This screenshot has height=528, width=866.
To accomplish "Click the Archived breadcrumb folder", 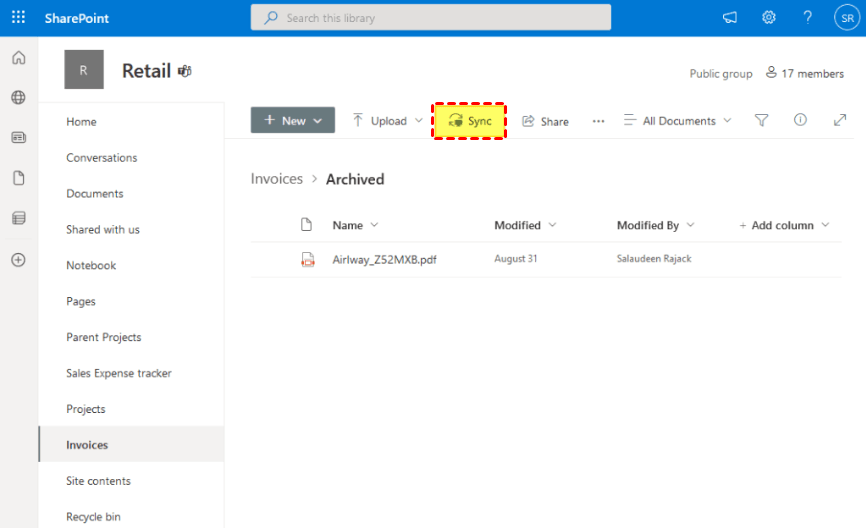I will (355, 179).
